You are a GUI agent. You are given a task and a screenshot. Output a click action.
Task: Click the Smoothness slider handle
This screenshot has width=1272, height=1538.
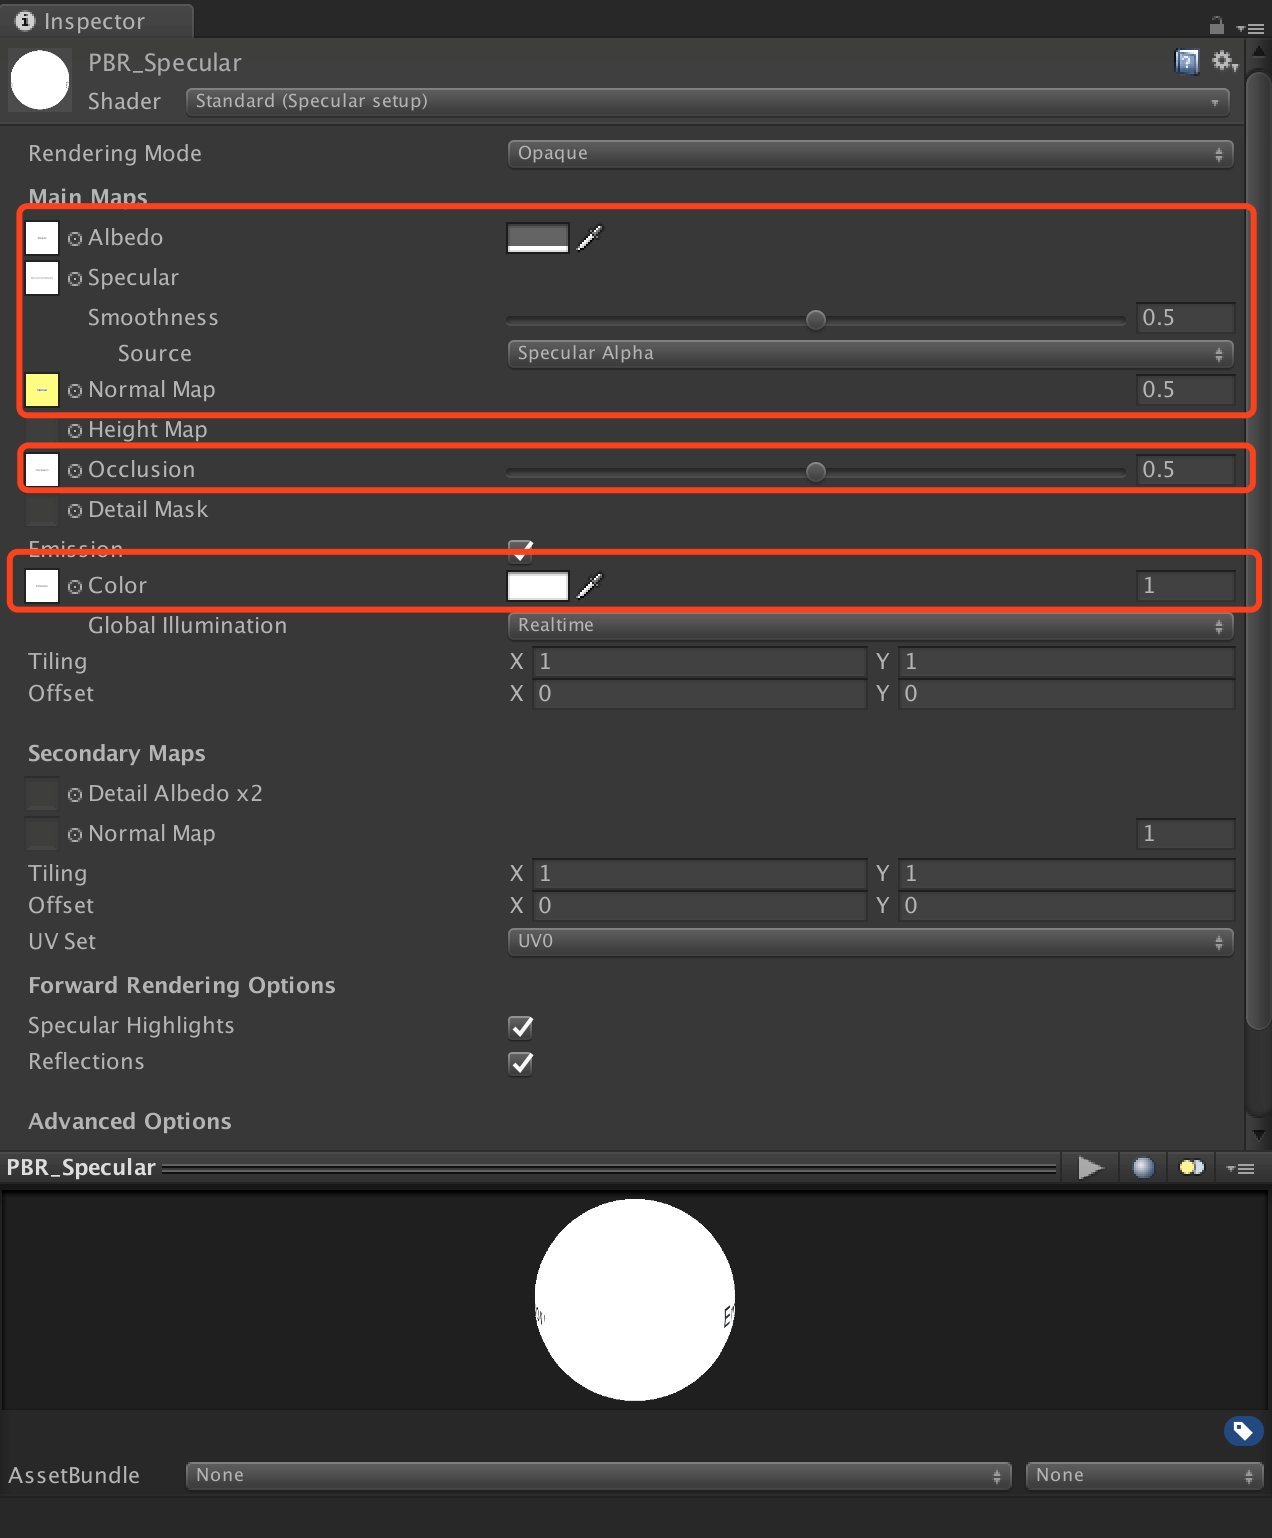click(816, 320)
